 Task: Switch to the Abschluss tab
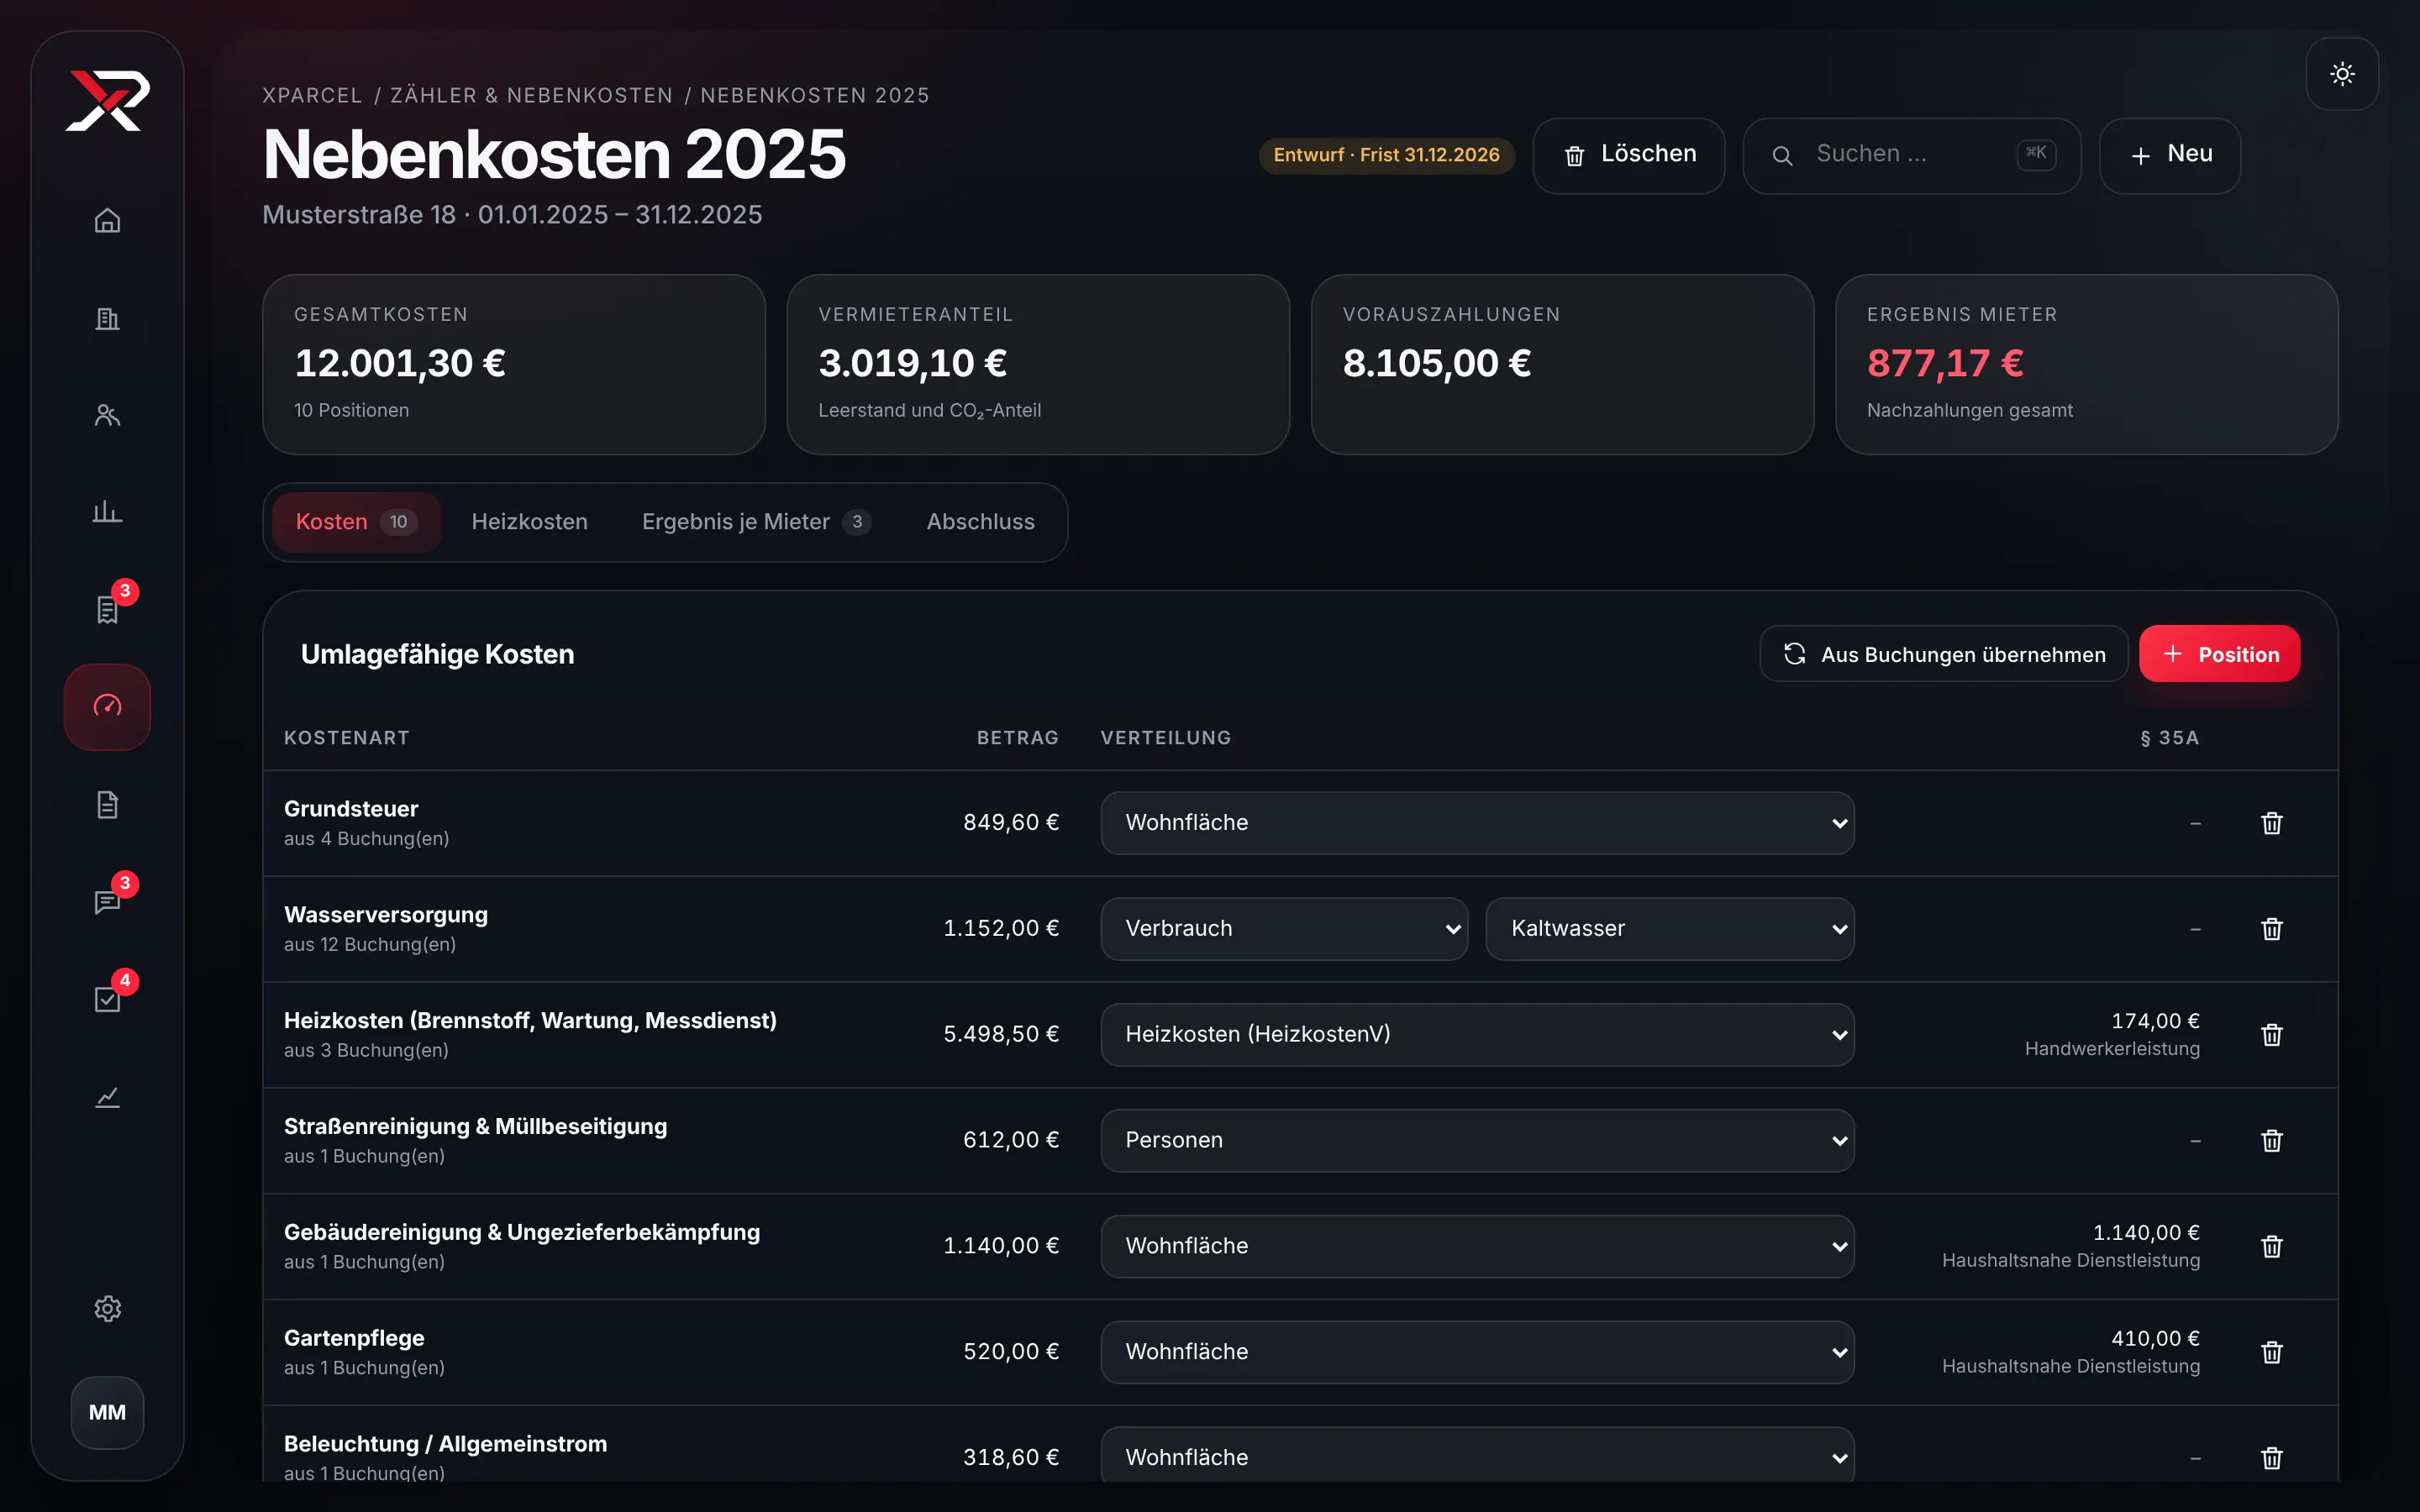coord(980,522)
